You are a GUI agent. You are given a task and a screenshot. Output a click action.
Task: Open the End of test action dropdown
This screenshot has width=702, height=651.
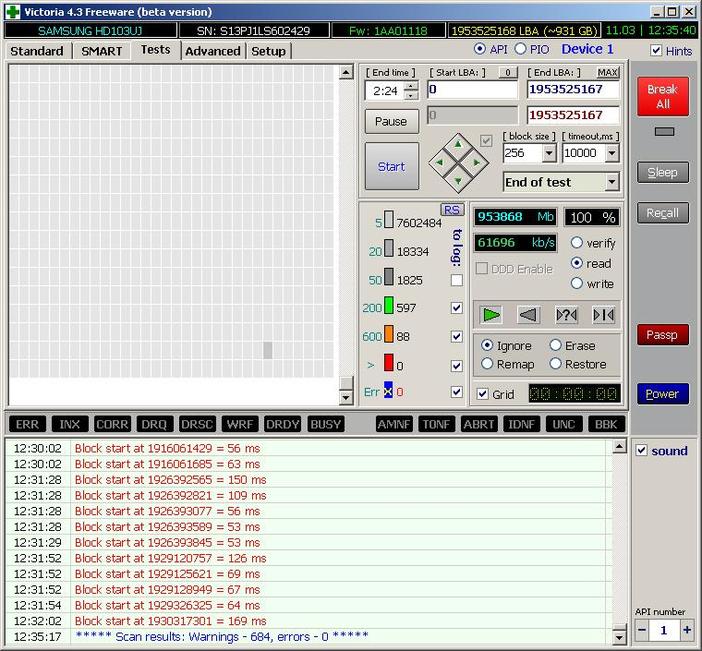click(x=612, y=182)
